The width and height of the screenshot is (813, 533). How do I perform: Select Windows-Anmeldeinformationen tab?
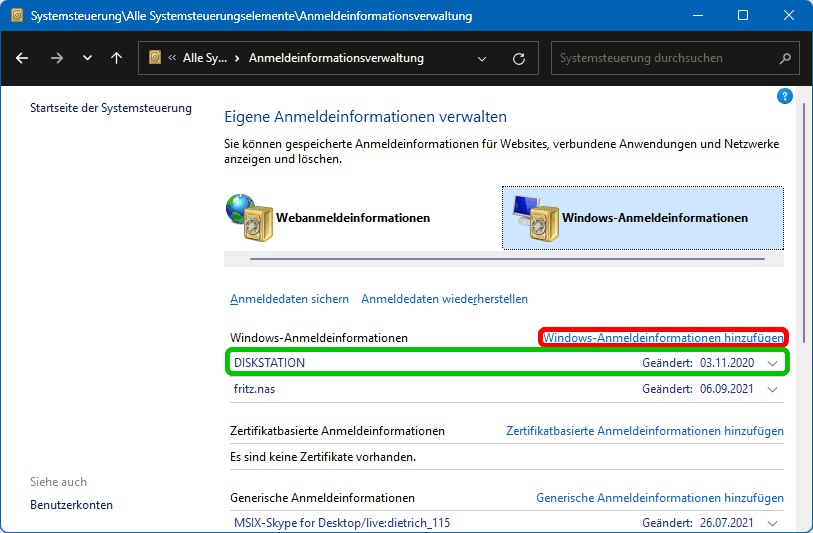coord(641,218)
